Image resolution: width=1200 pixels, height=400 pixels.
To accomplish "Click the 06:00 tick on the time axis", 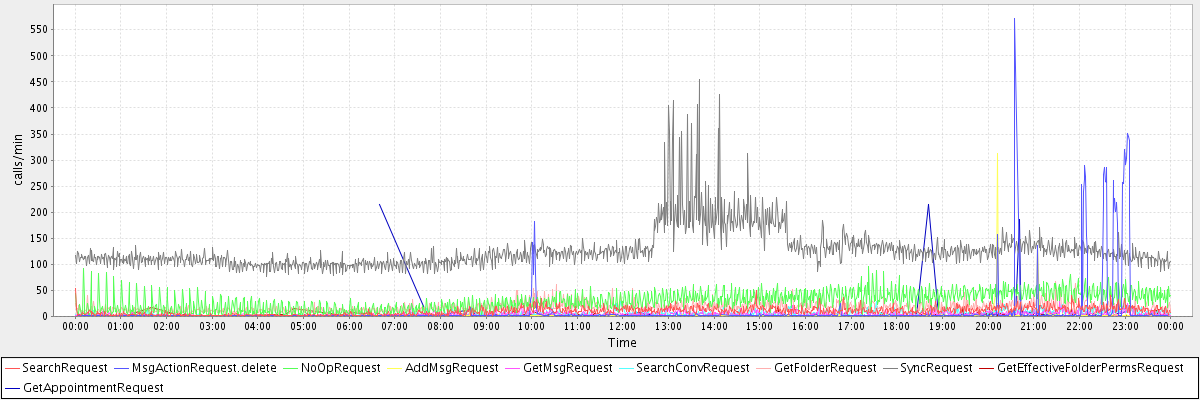I will pyautogui.click(x=349, y=326).
